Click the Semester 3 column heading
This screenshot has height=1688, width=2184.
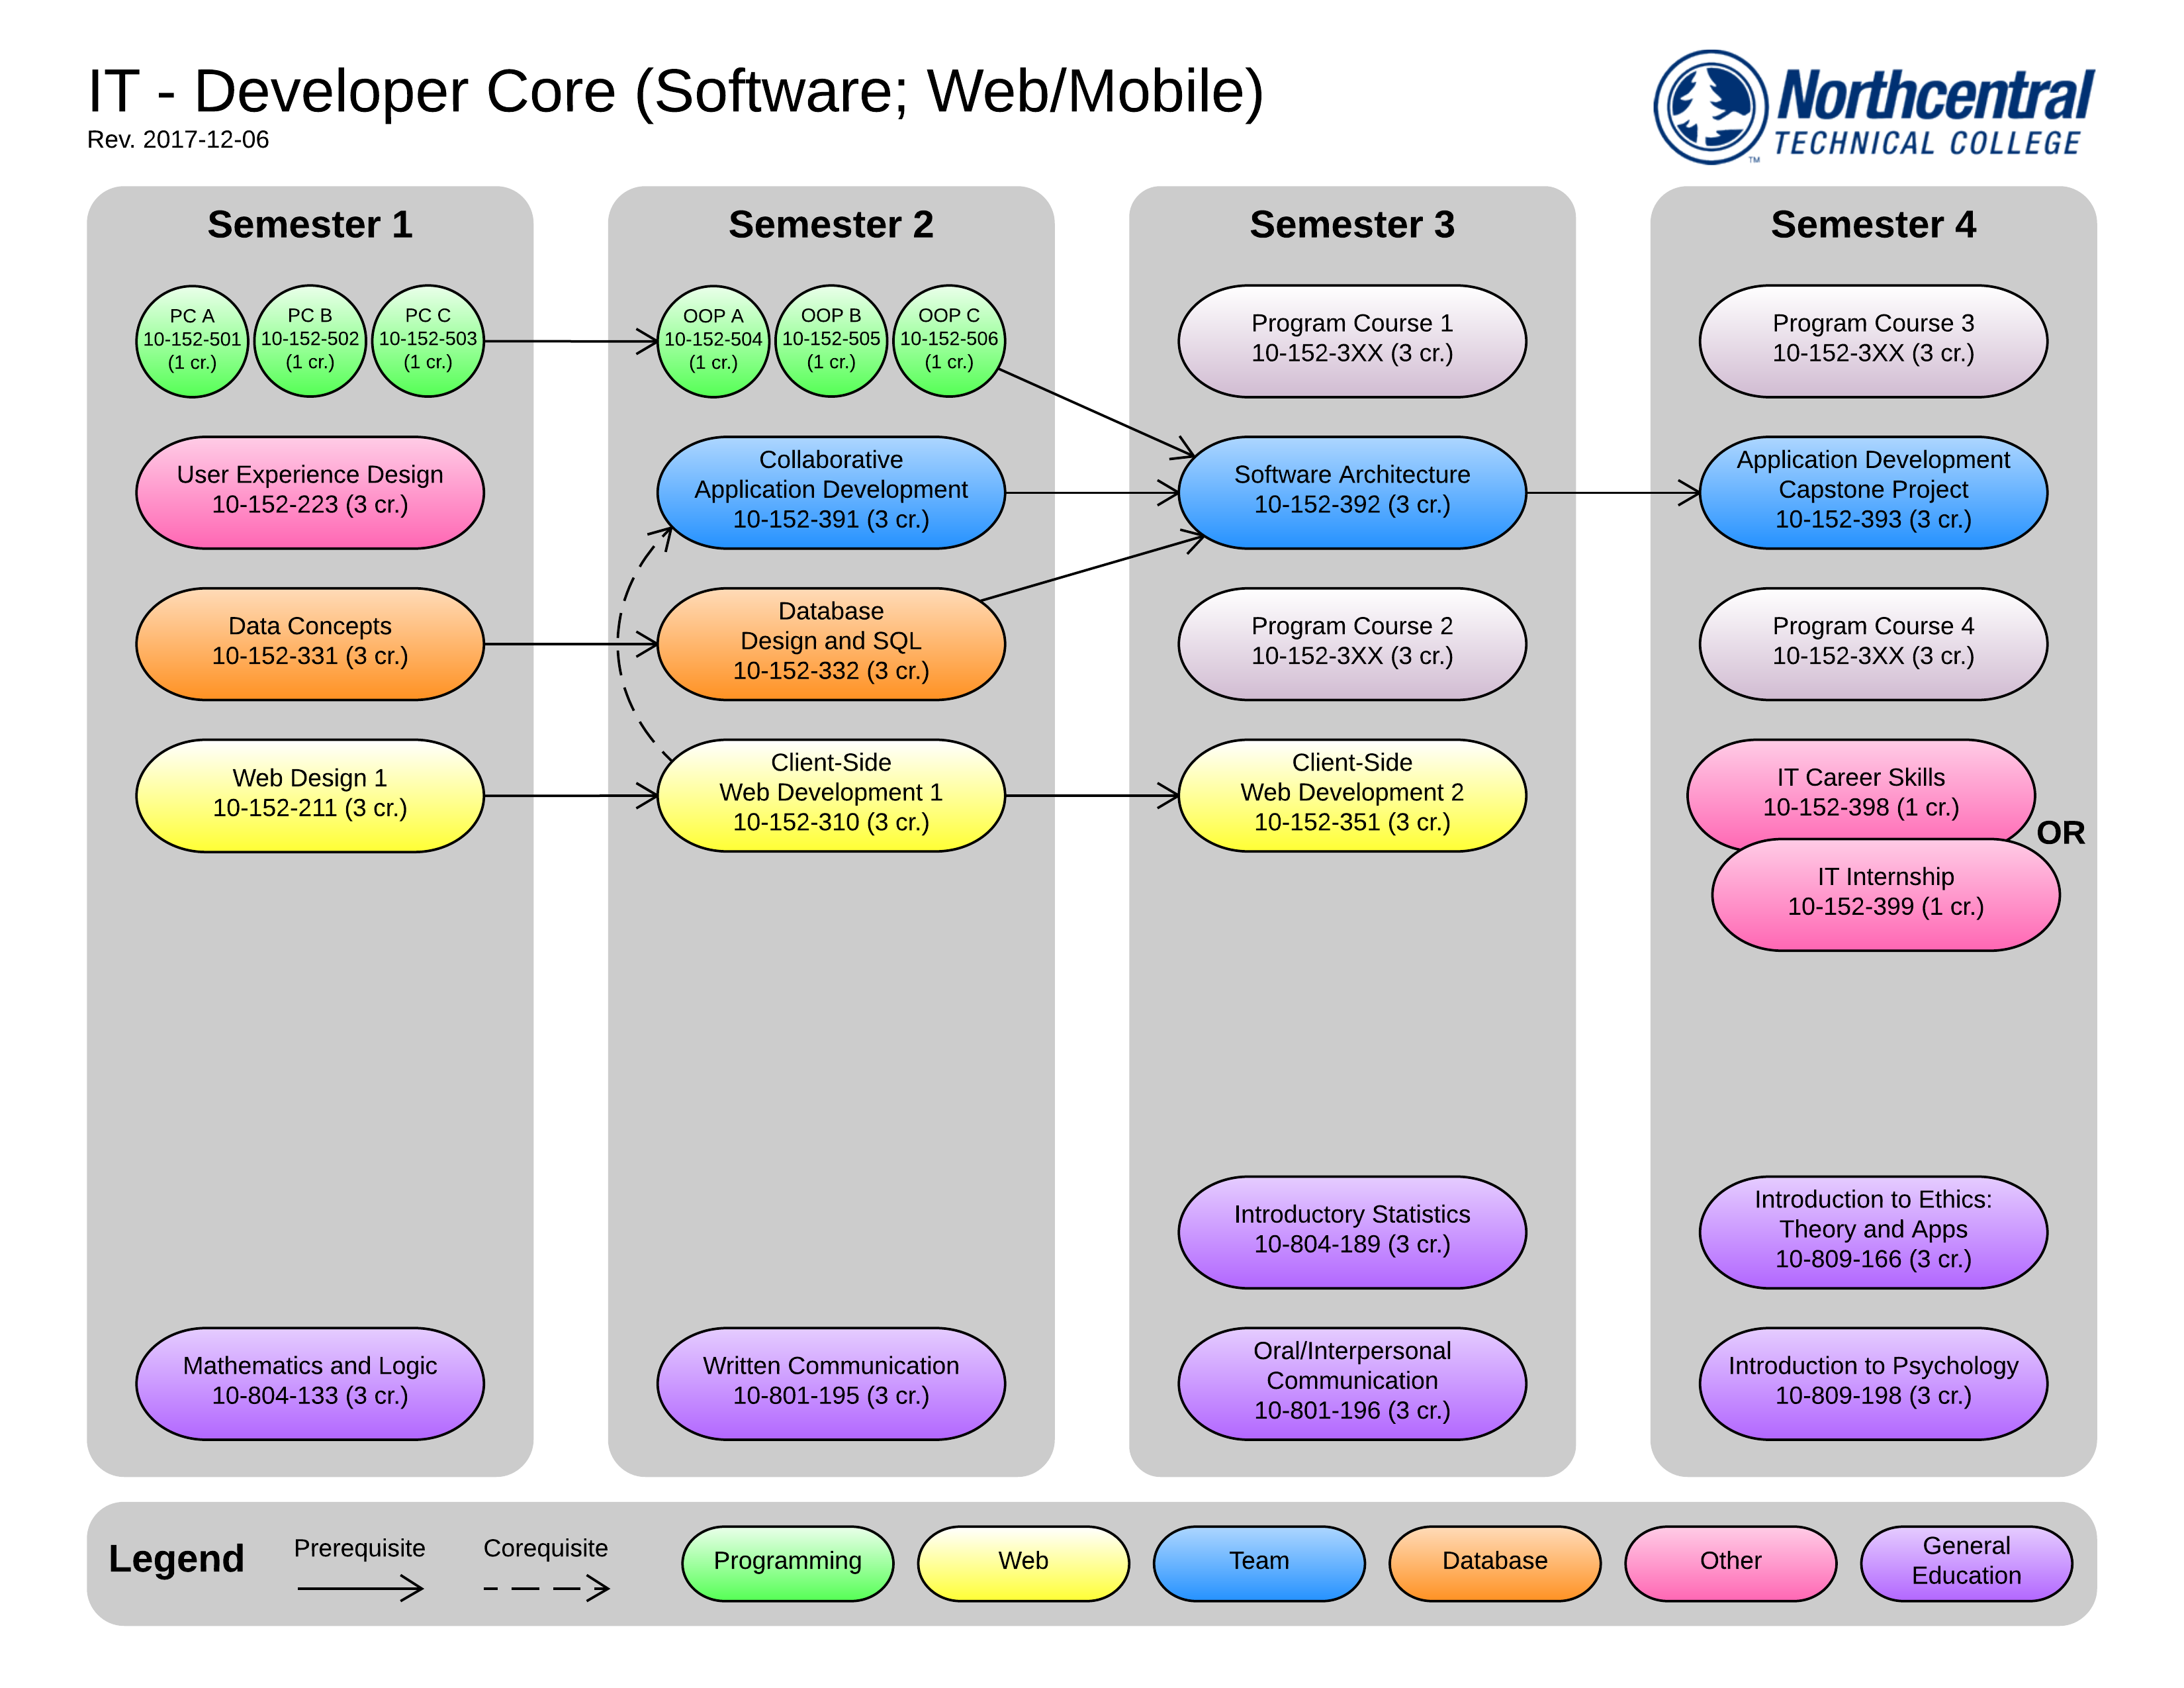pos(1352,225)
